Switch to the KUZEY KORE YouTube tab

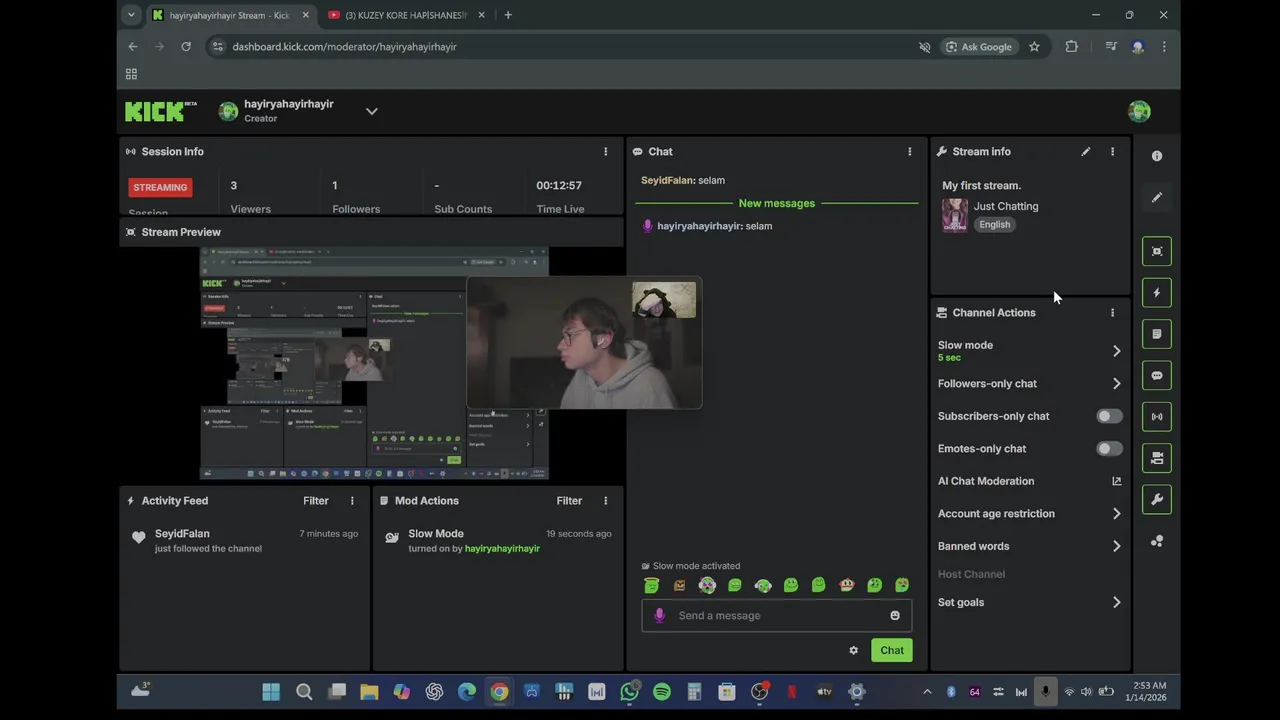[x=407, y=15]
